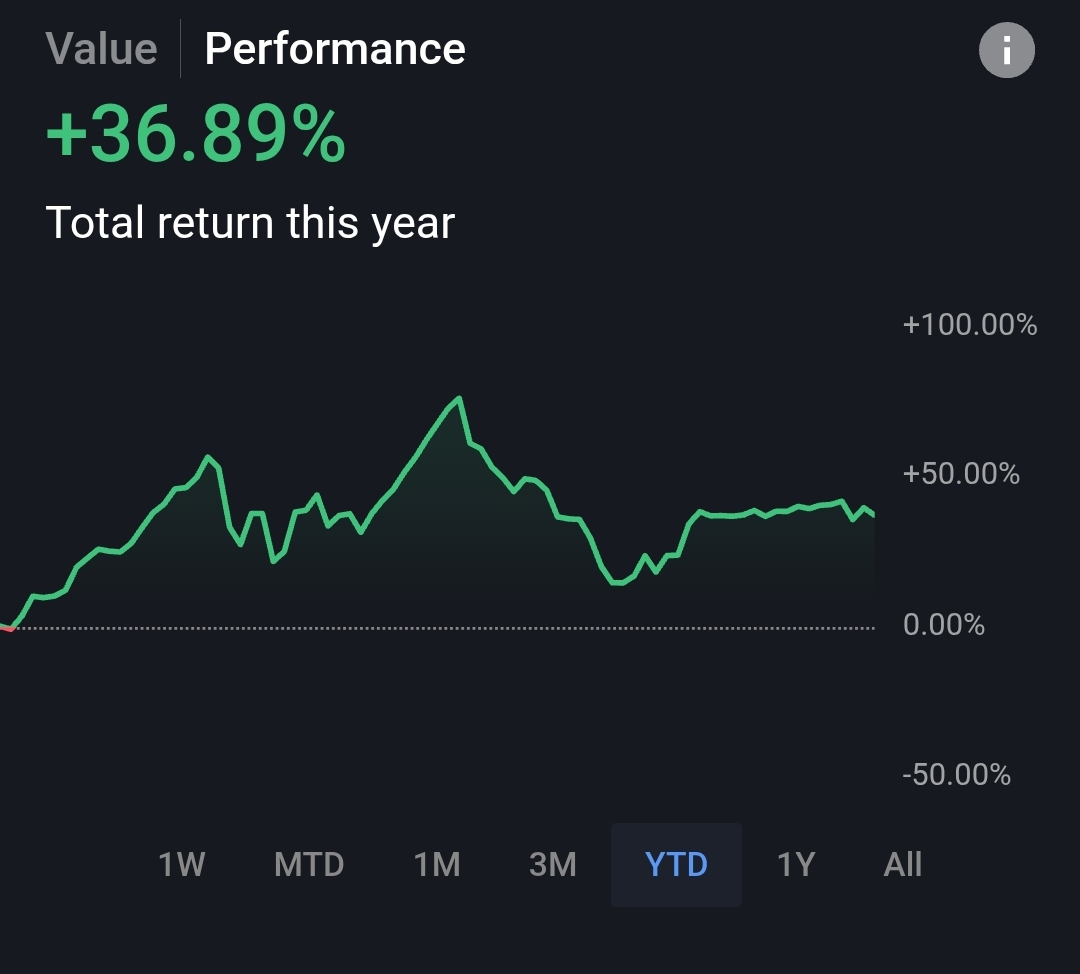This screenshot has width=1080, height=974.
Task: Tap the 'Total return this year' label
Action: (x=250, y=223)
